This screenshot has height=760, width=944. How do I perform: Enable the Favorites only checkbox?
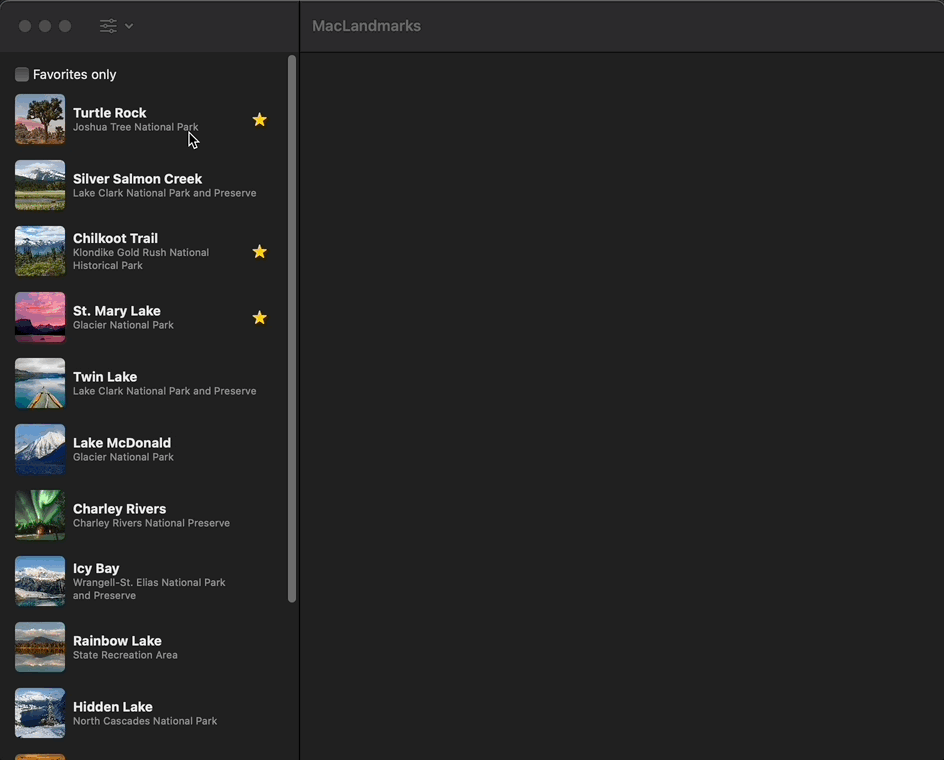click(x=22, y=74)
